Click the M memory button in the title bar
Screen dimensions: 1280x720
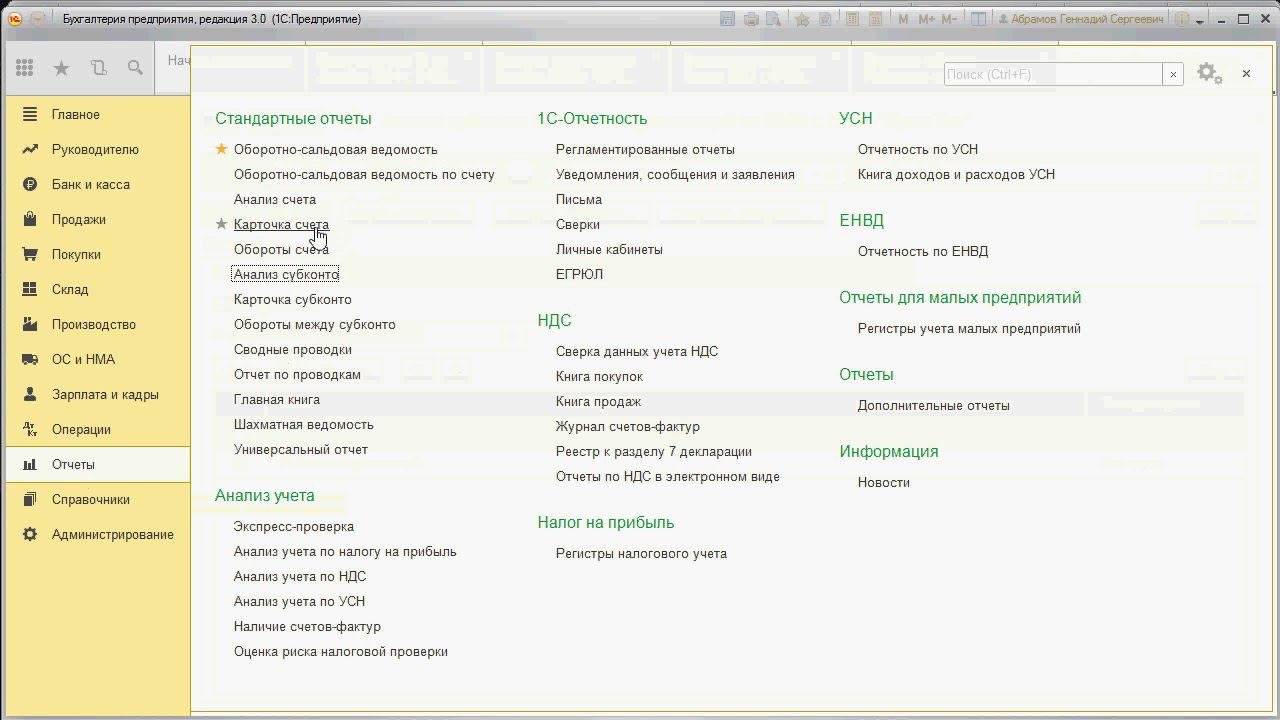tap(904, 19)
